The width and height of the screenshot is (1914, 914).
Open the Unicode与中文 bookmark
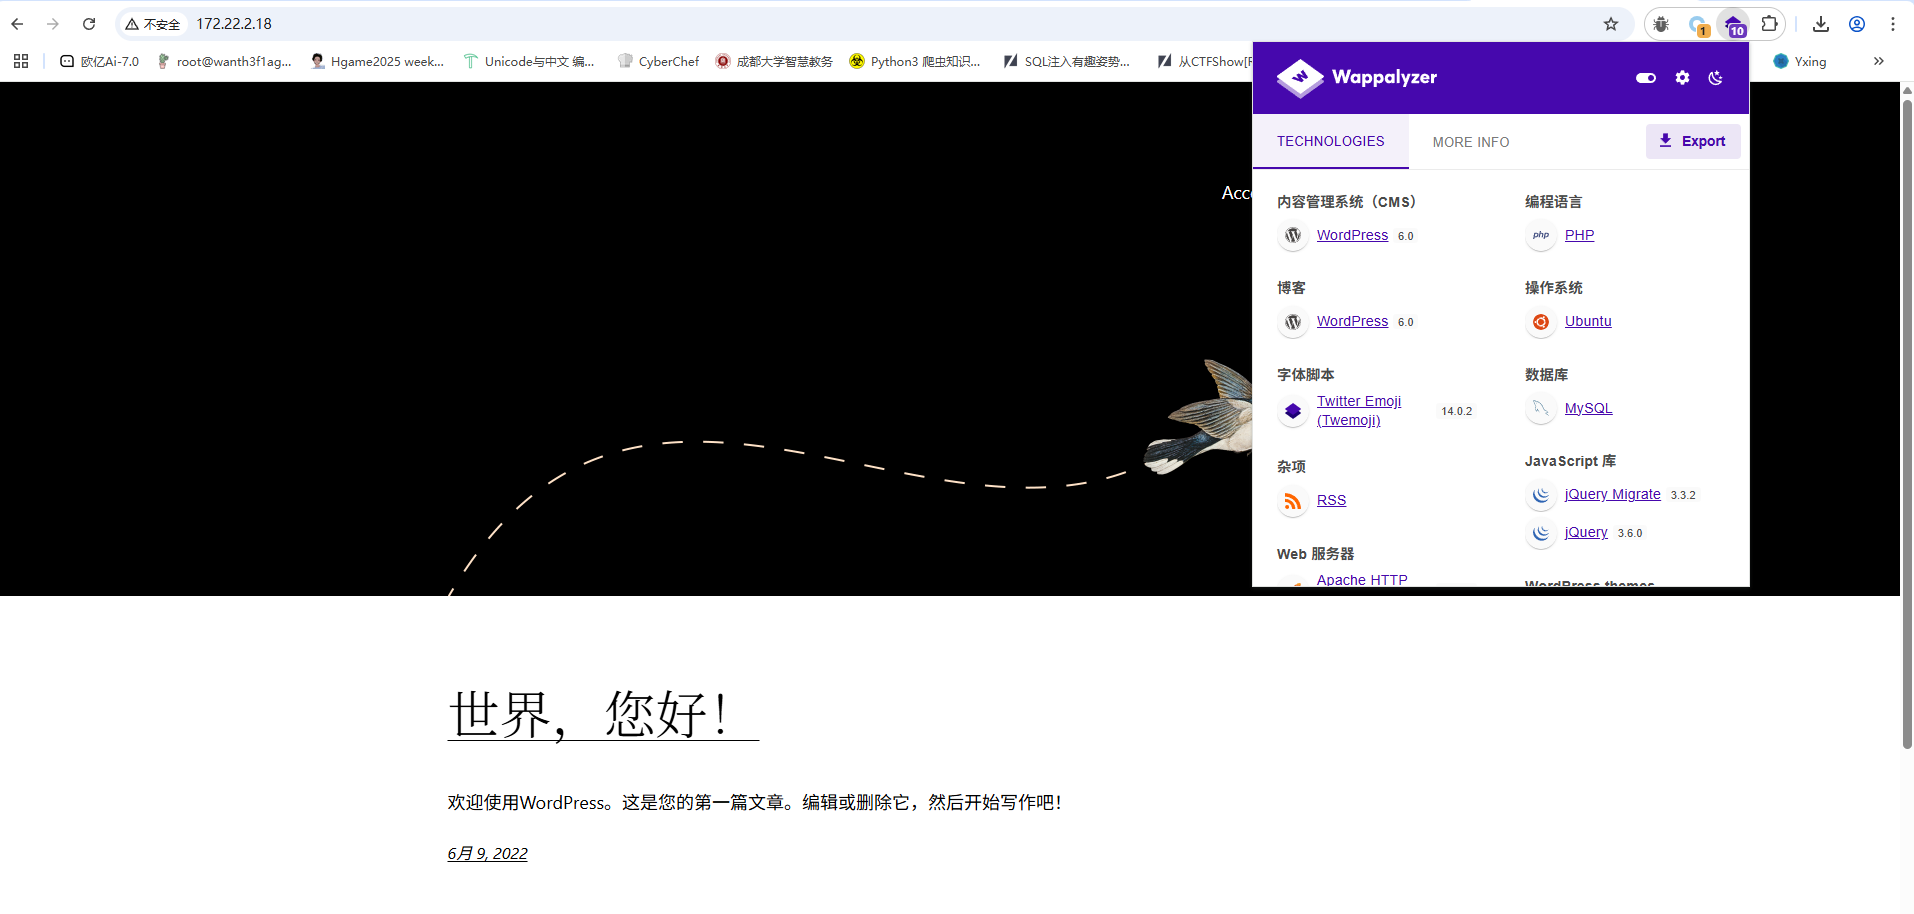[529, 61]
